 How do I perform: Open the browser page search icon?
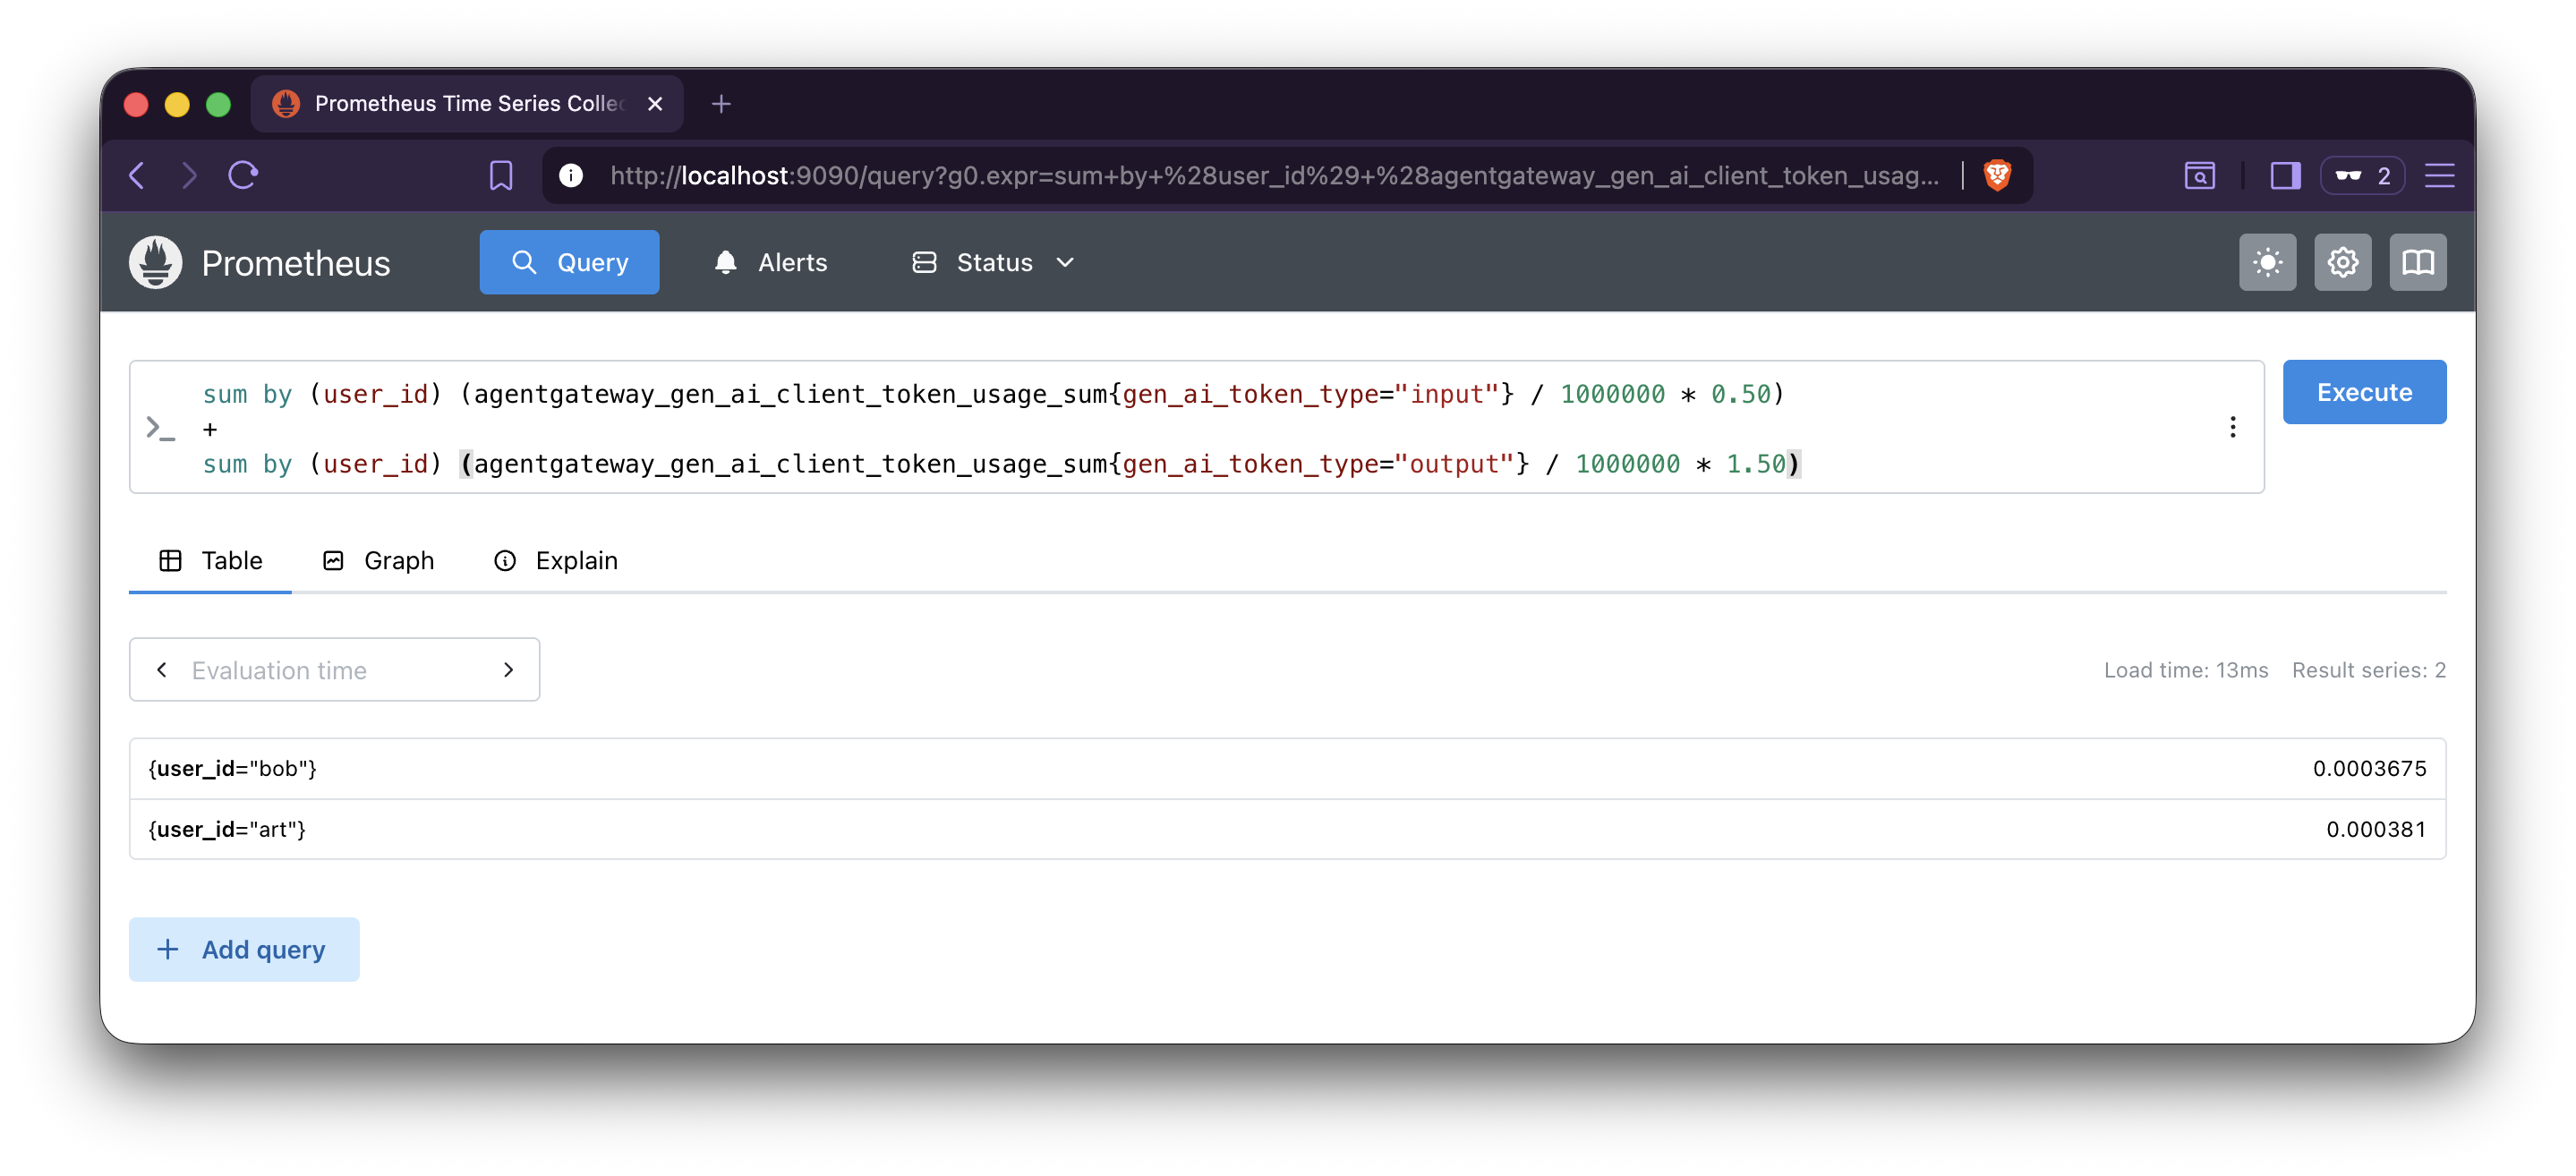coord(2199,176)
